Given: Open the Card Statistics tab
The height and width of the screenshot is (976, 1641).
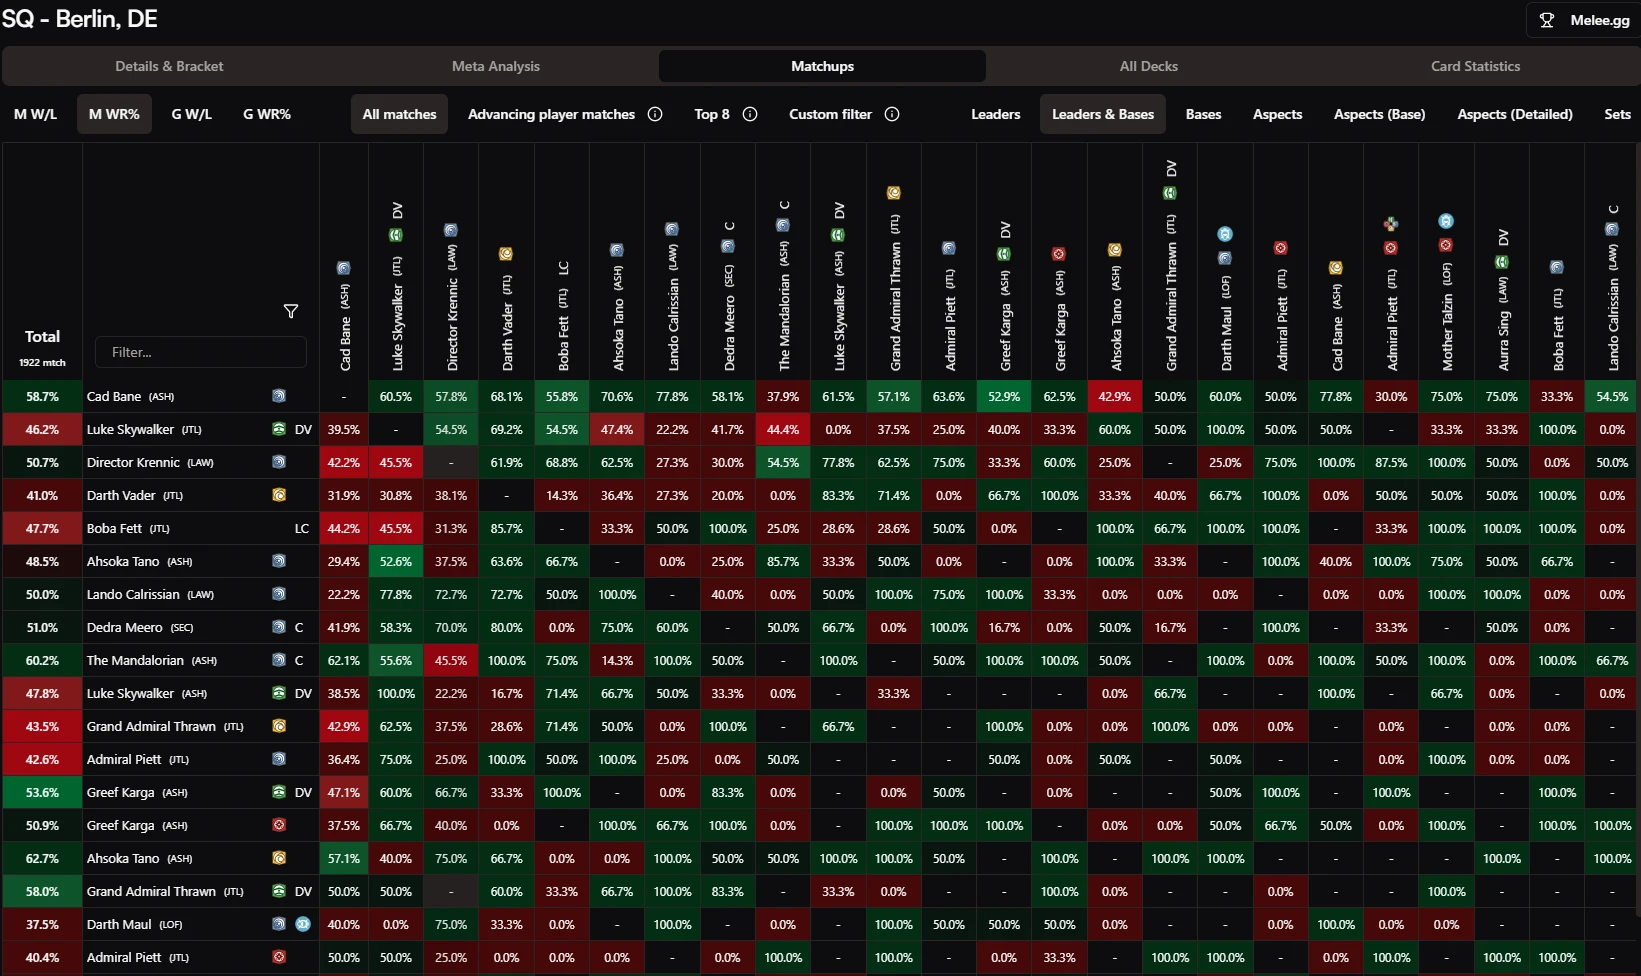Looking at the screenshot, I should click(1475, 66).
